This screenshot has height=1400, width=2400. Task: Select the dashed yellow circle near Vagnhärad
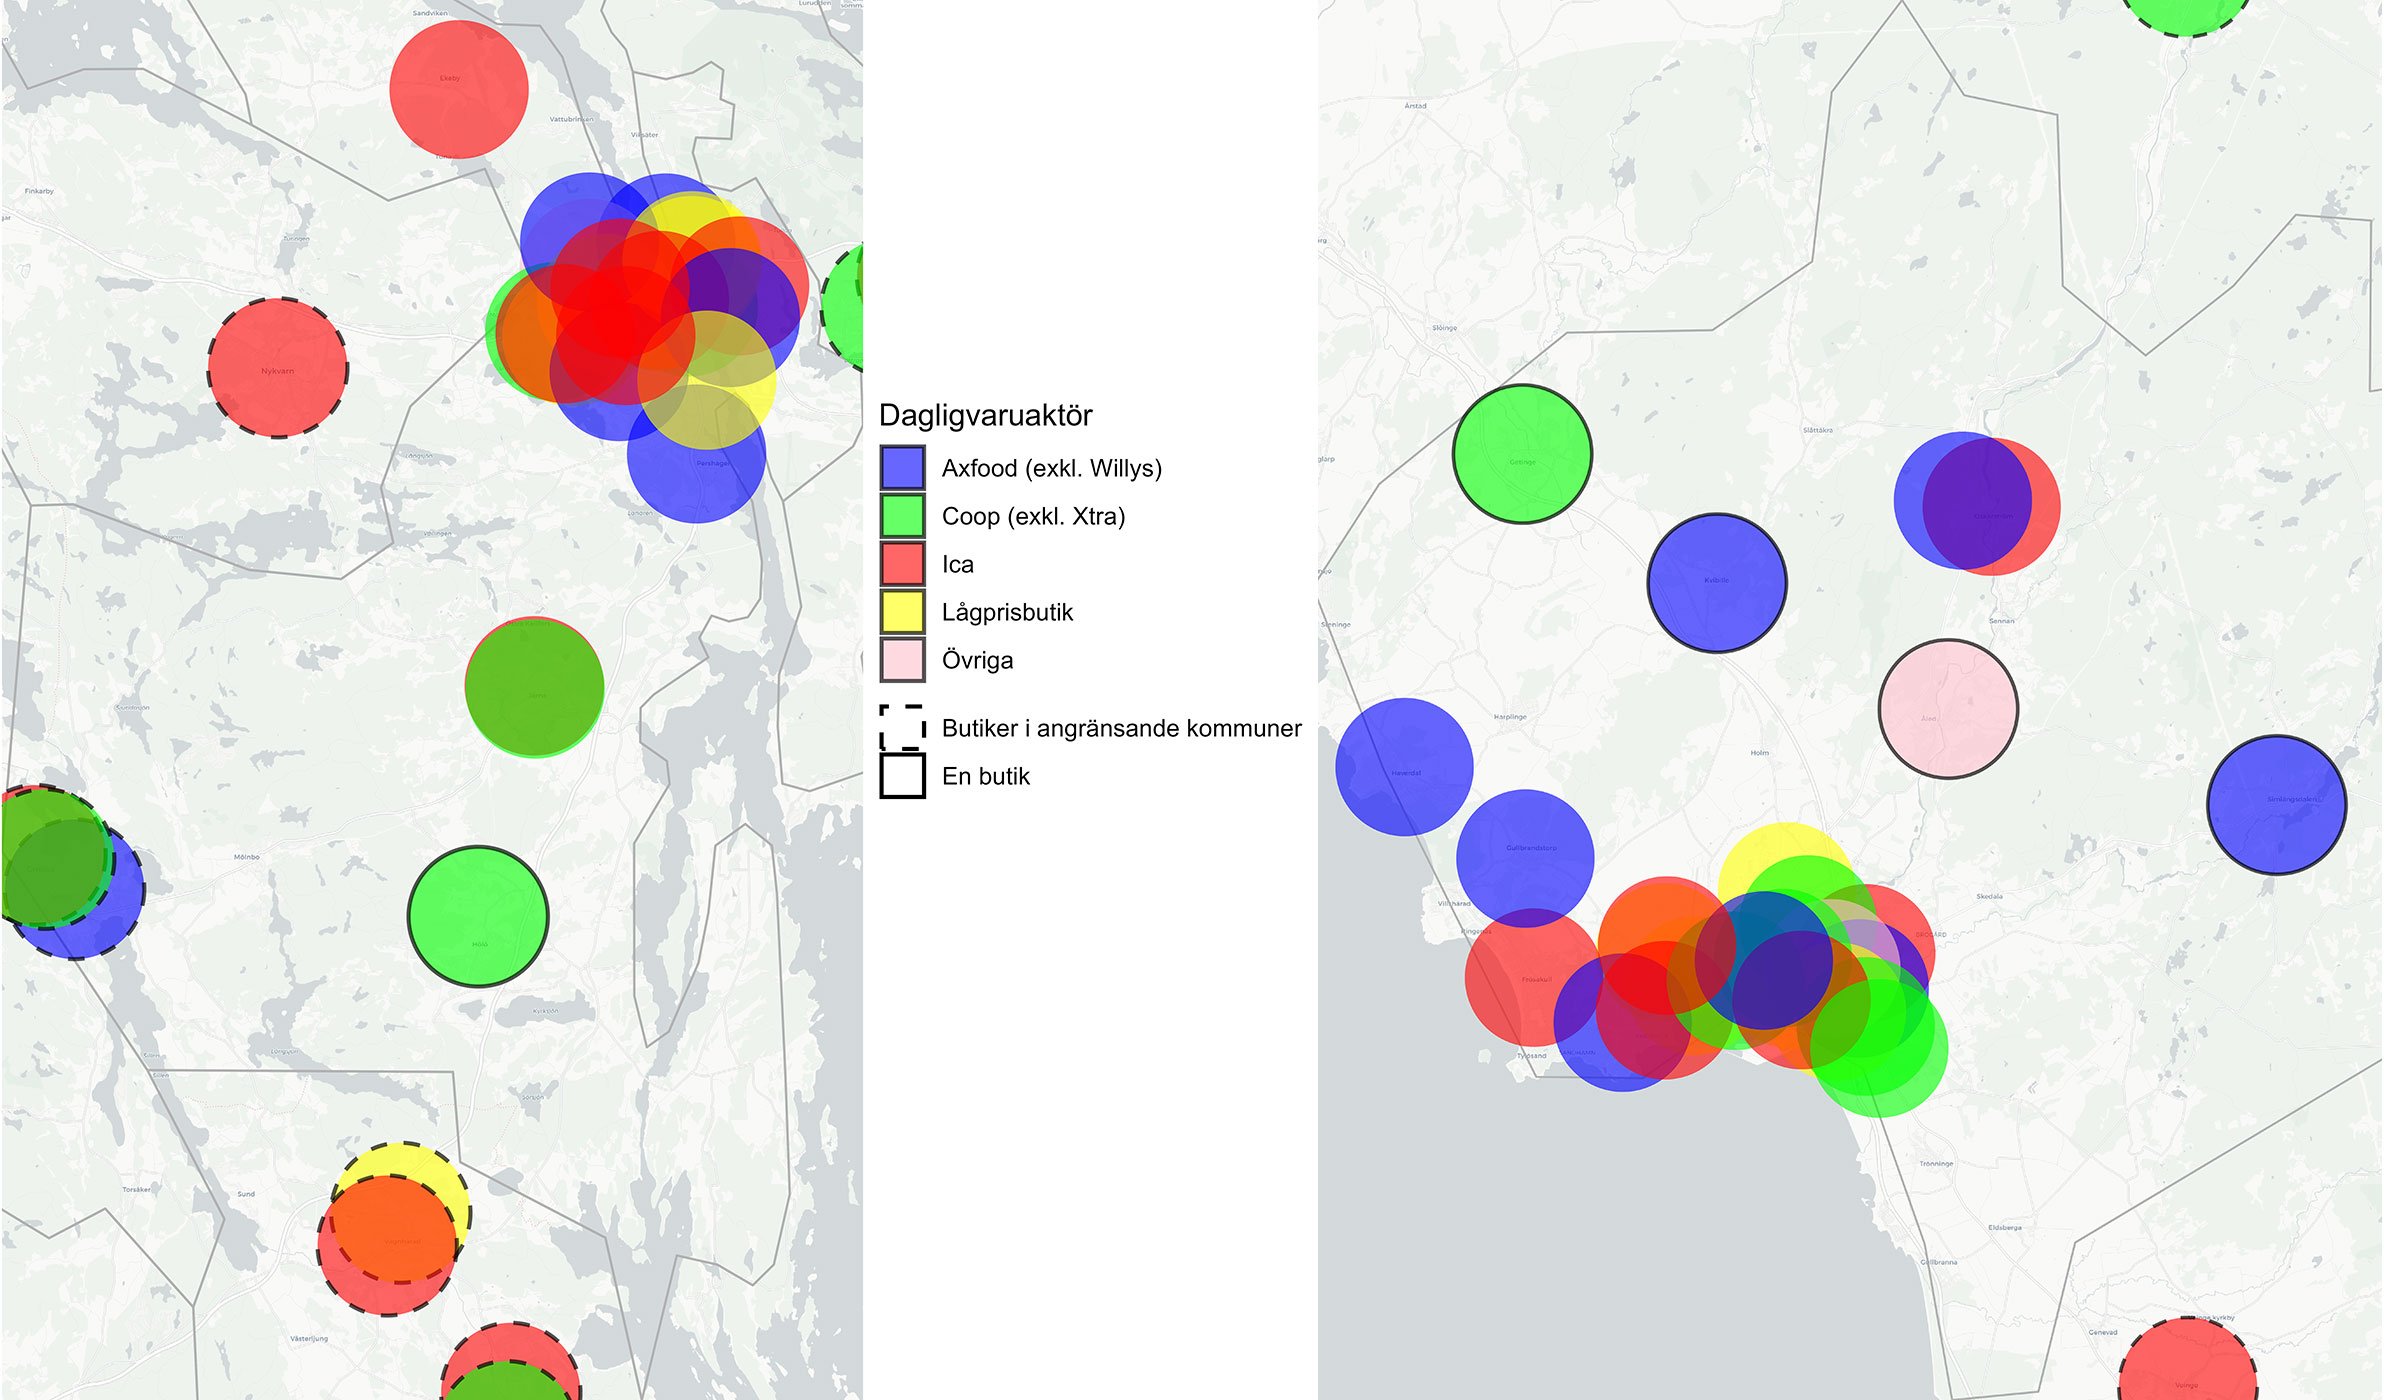pos(400,1158)
